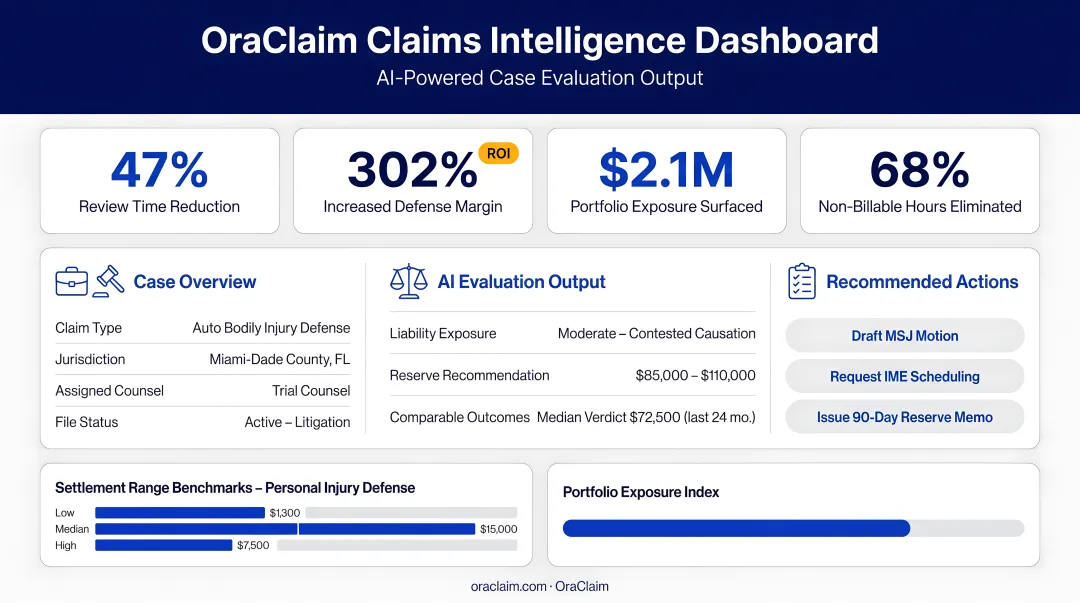Select the 47% Review Time Reduction card

coord(160,181)
